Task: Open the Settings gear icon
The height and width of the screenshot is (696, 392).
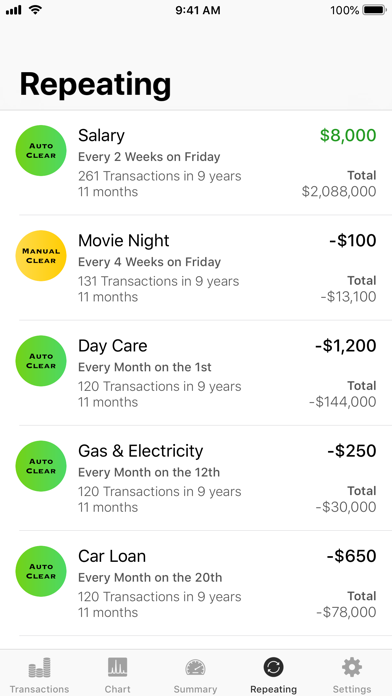Action: click(352, 667)
